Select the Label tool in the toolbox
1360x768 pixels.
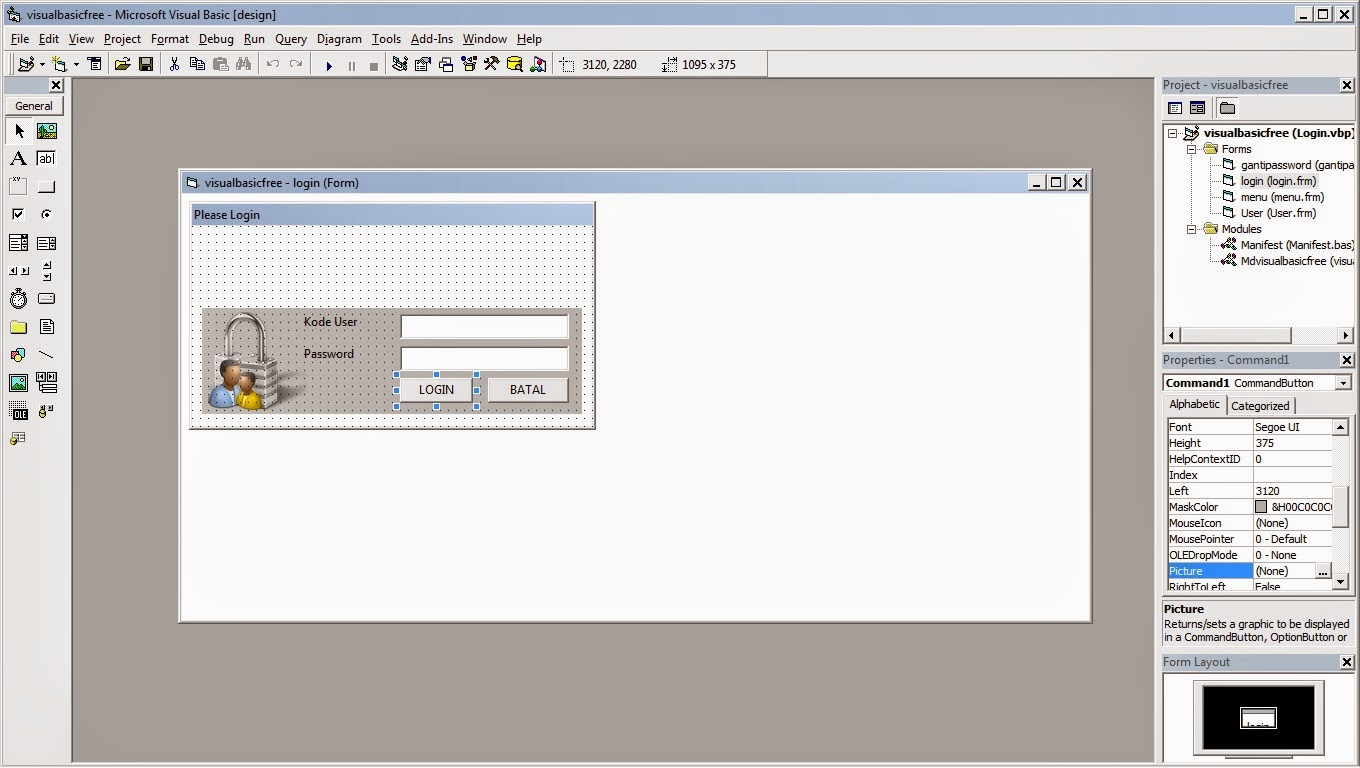(x=18, y=158)
